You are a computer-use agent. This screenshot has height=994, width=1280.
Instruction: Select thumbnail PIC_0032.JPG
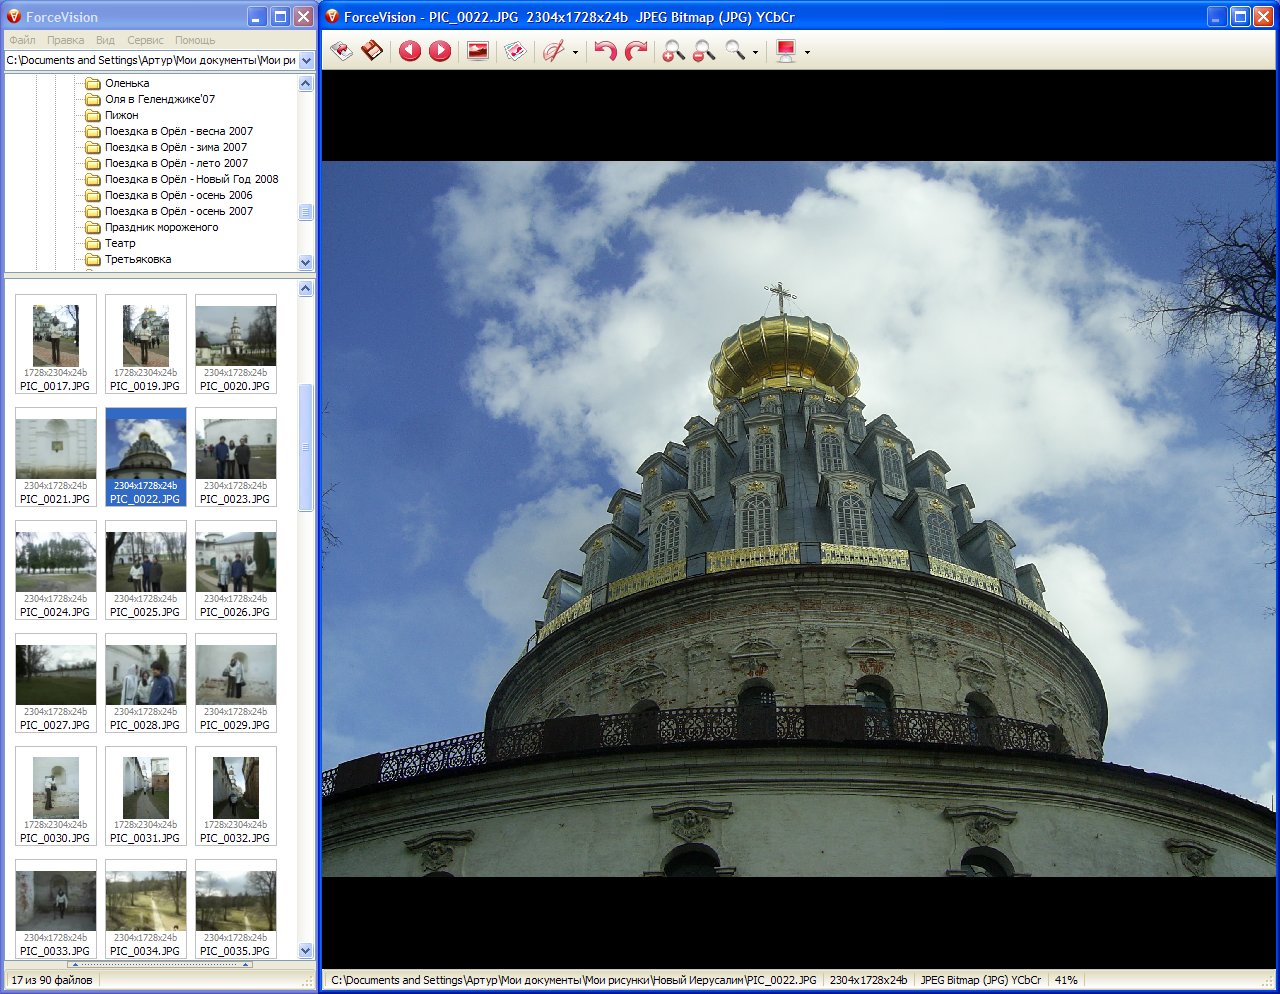coord(236,796)
